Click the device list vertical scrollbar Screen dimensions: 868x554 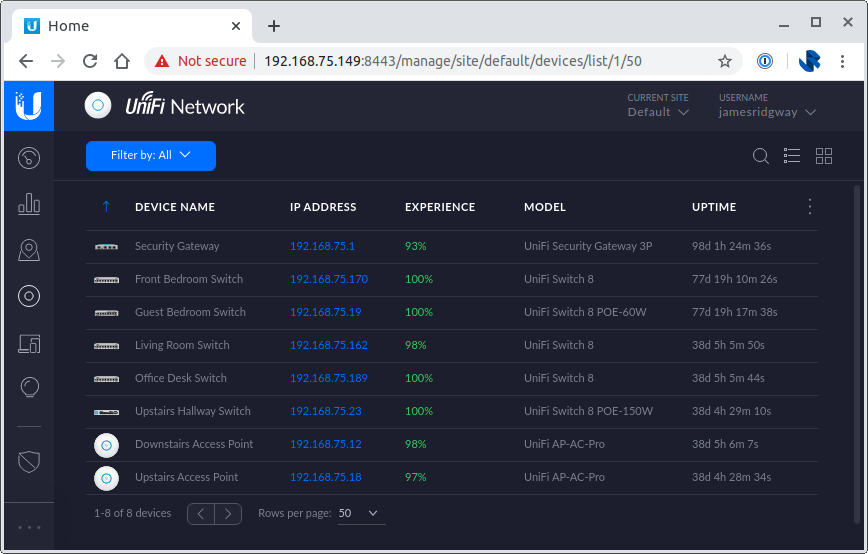click(x=857, y=354)
